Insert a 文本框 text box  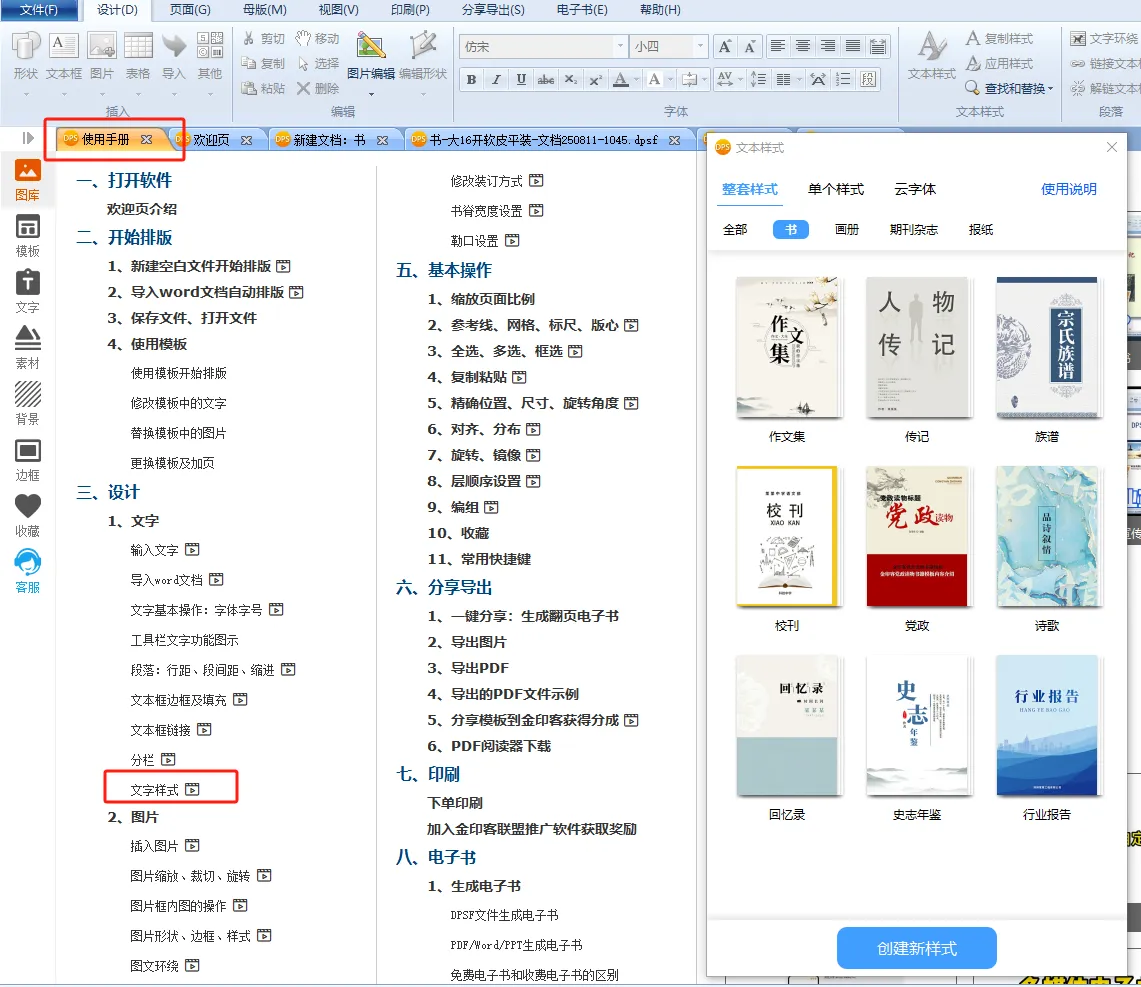[x=64, y=56]
